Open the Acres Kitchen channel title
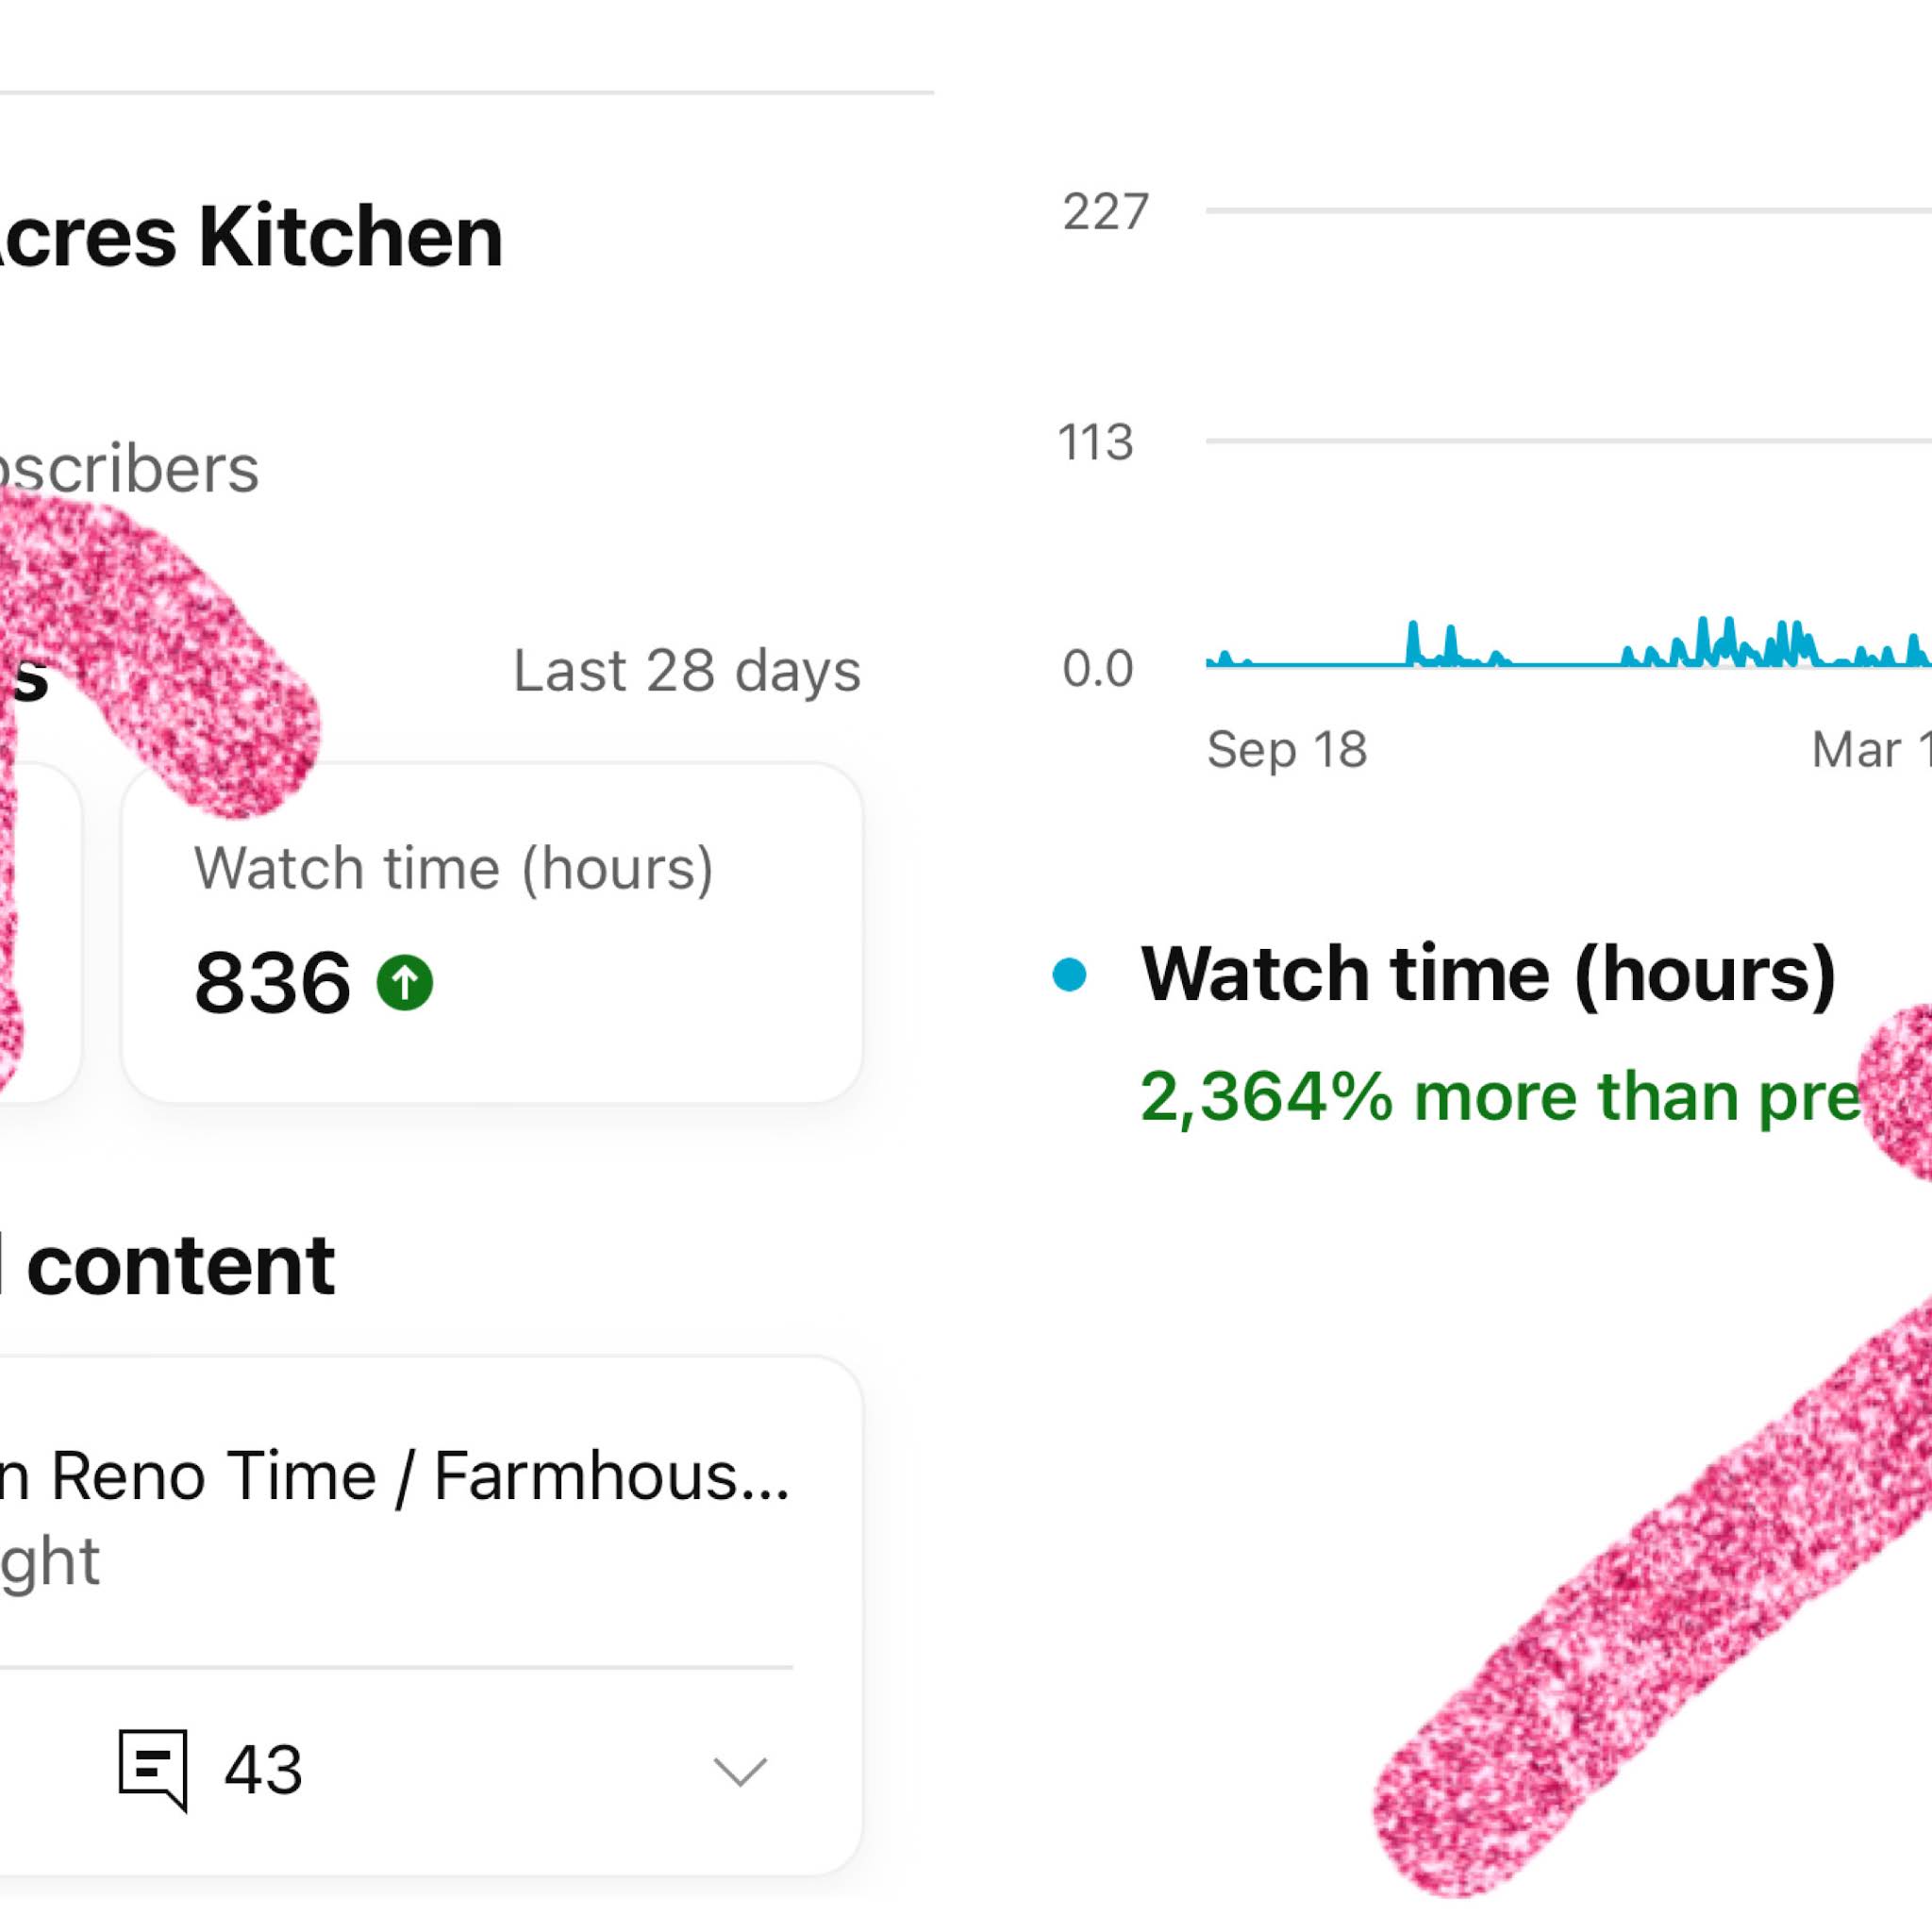The height and width of the screenshot is (1932, 1932). 250,237
